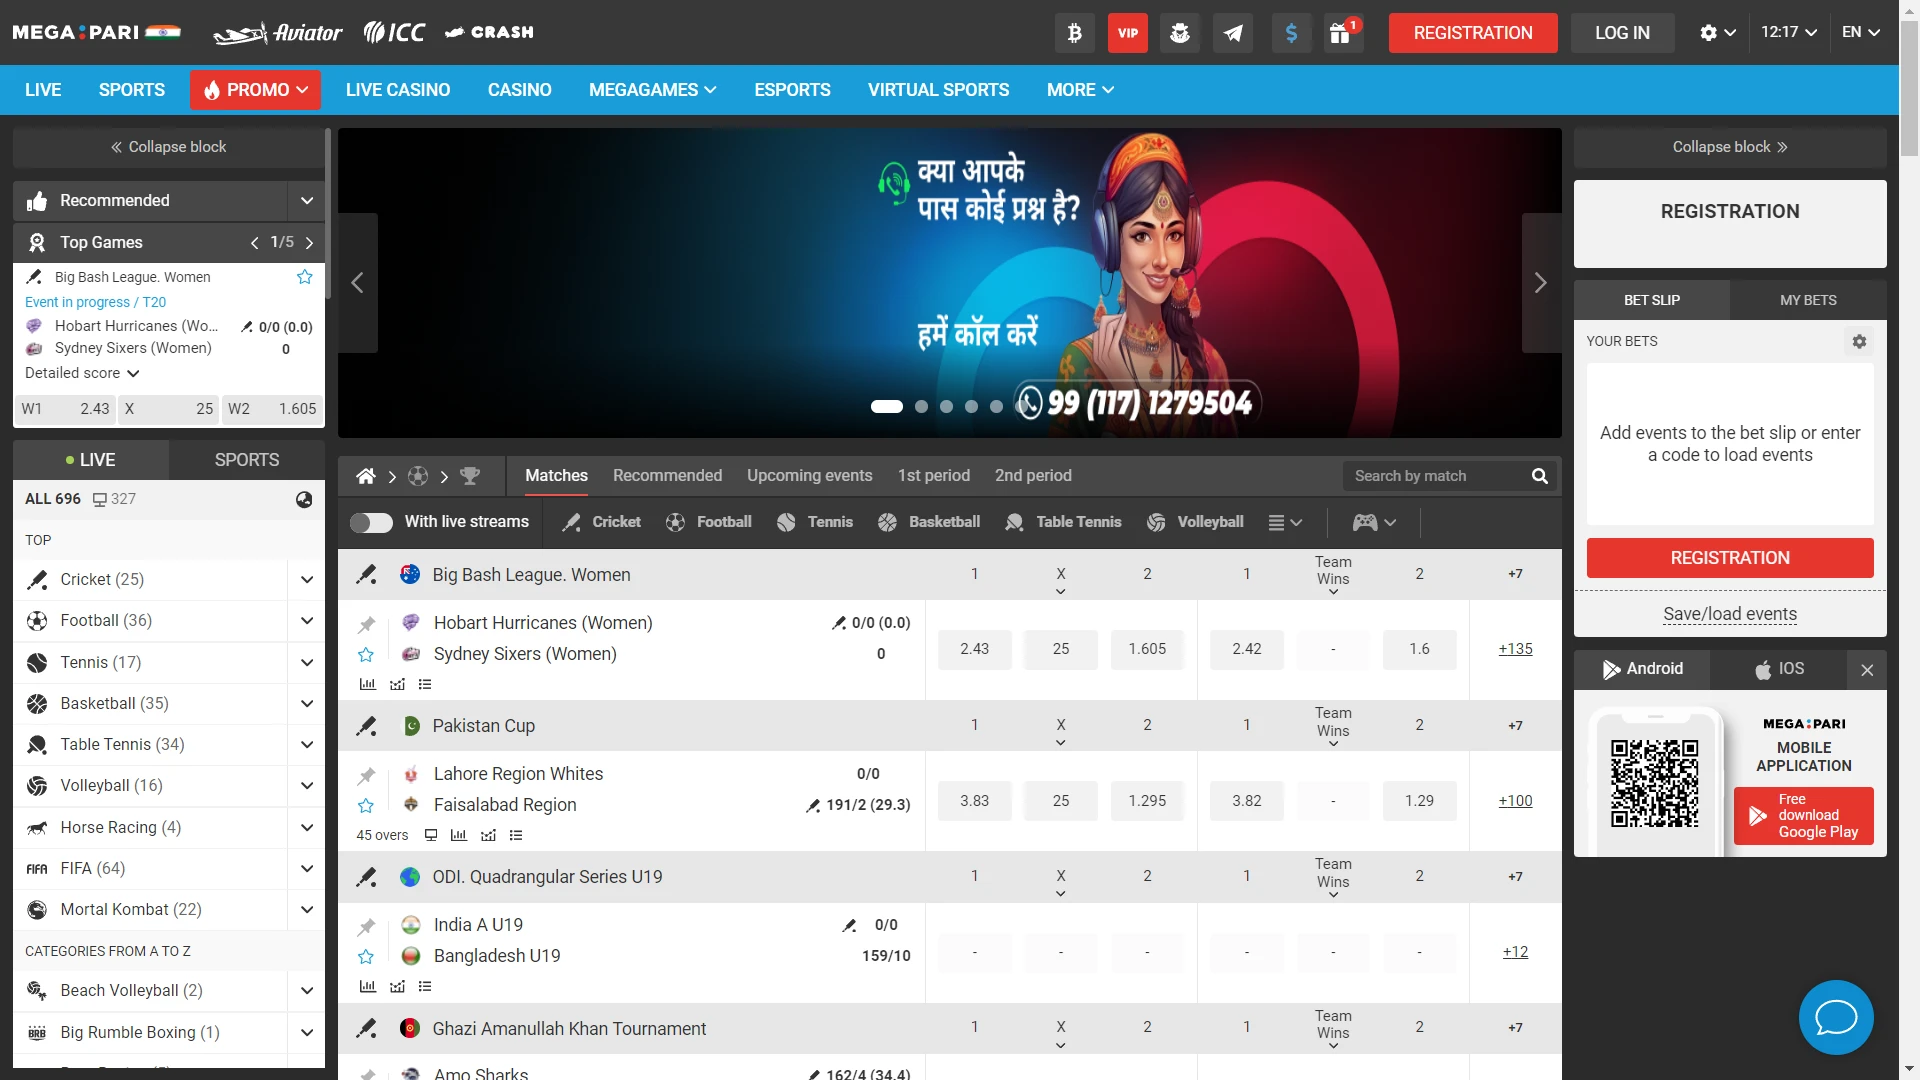The image size is (1920, 1080).
Task: Open video broadcast icon for Lahore Region match
Action: point(431,835)
